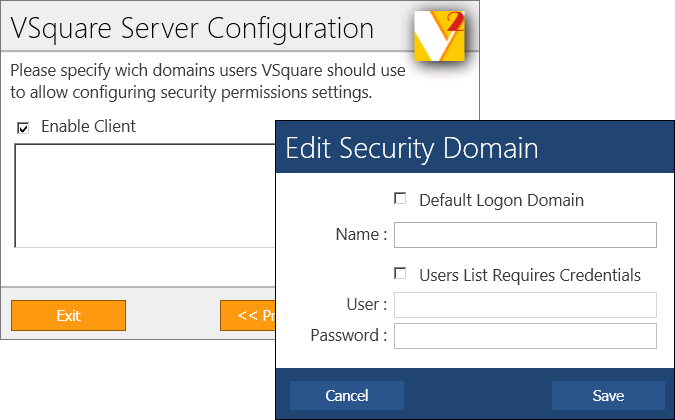Click the VSquare logo icon
The width and height of the screenshot is (675, 420).
(439, 36)
